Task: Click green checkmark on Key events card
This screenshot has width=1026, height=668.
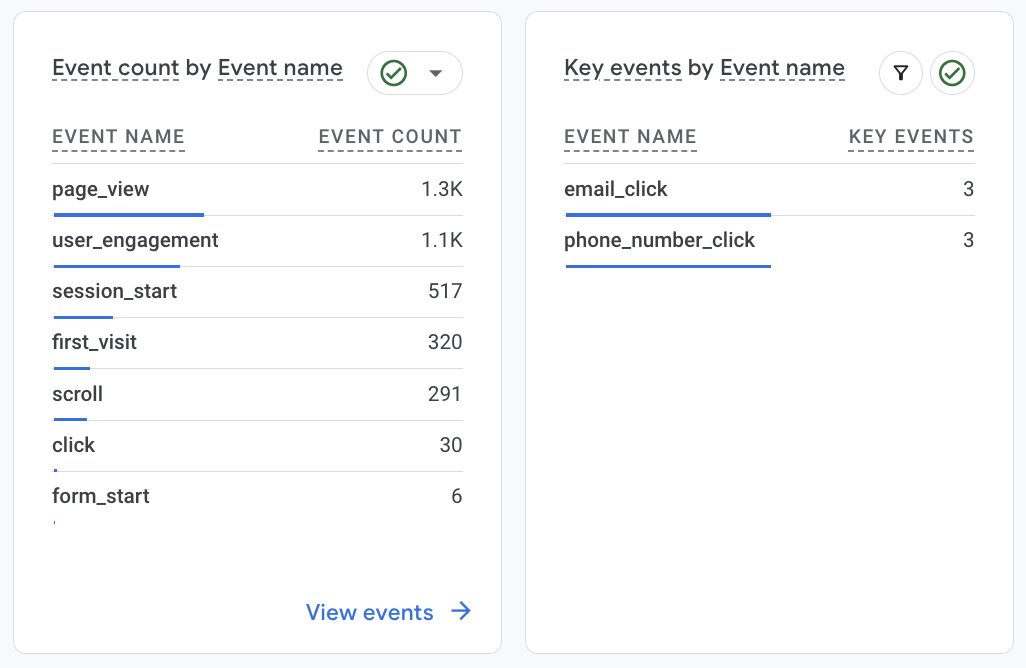Action: pyautogui.click(x=952, y=73)
